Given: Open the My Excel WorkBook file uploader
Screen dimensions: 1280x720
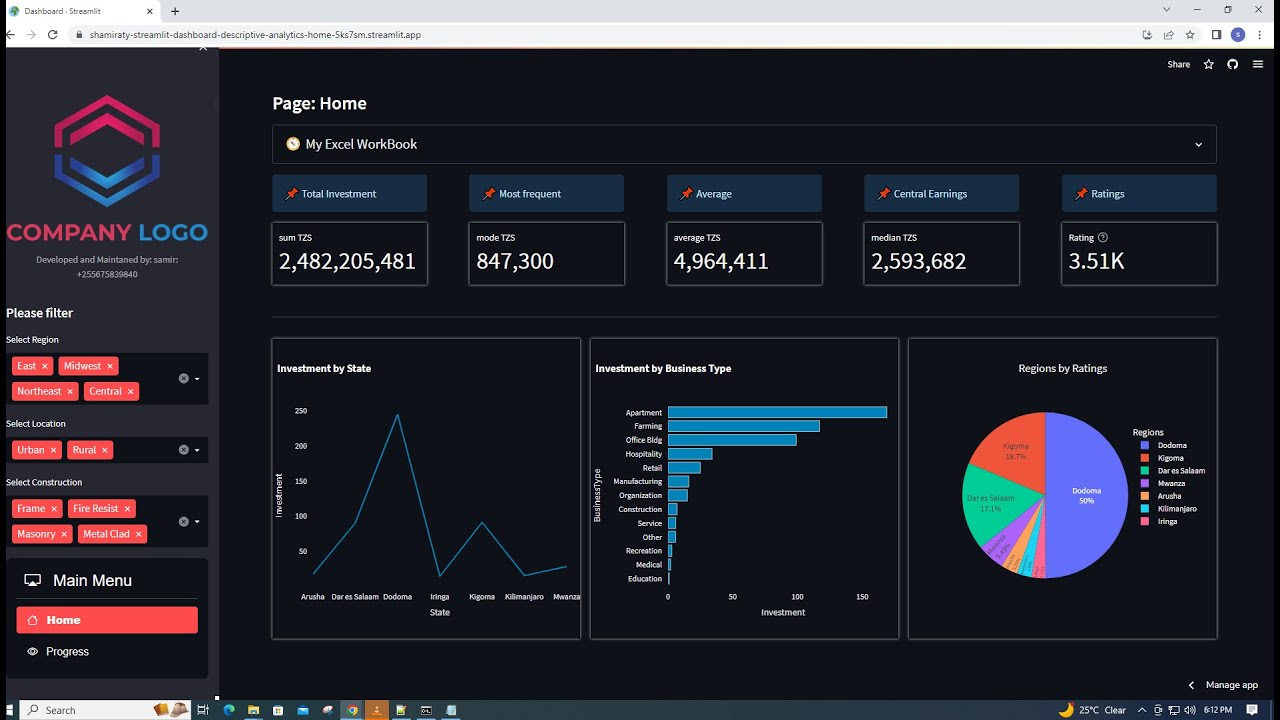Looking at the screenshot, I should 744,144.
